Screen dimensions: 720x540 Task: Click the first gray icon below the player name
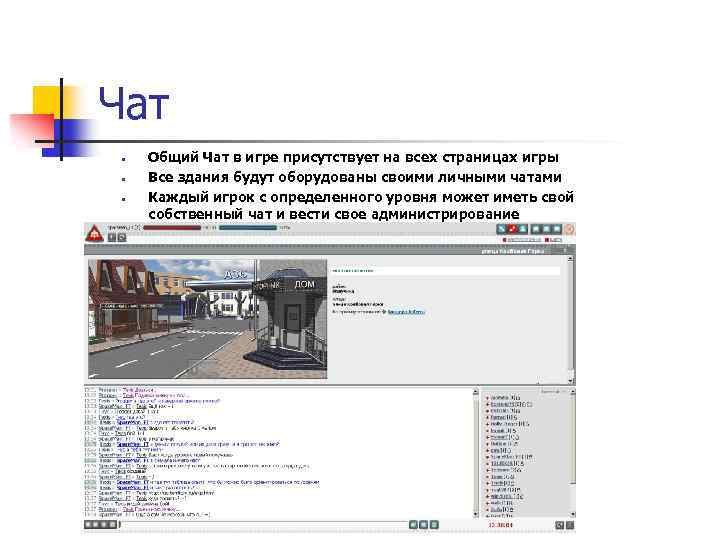[x=112, y=237]
